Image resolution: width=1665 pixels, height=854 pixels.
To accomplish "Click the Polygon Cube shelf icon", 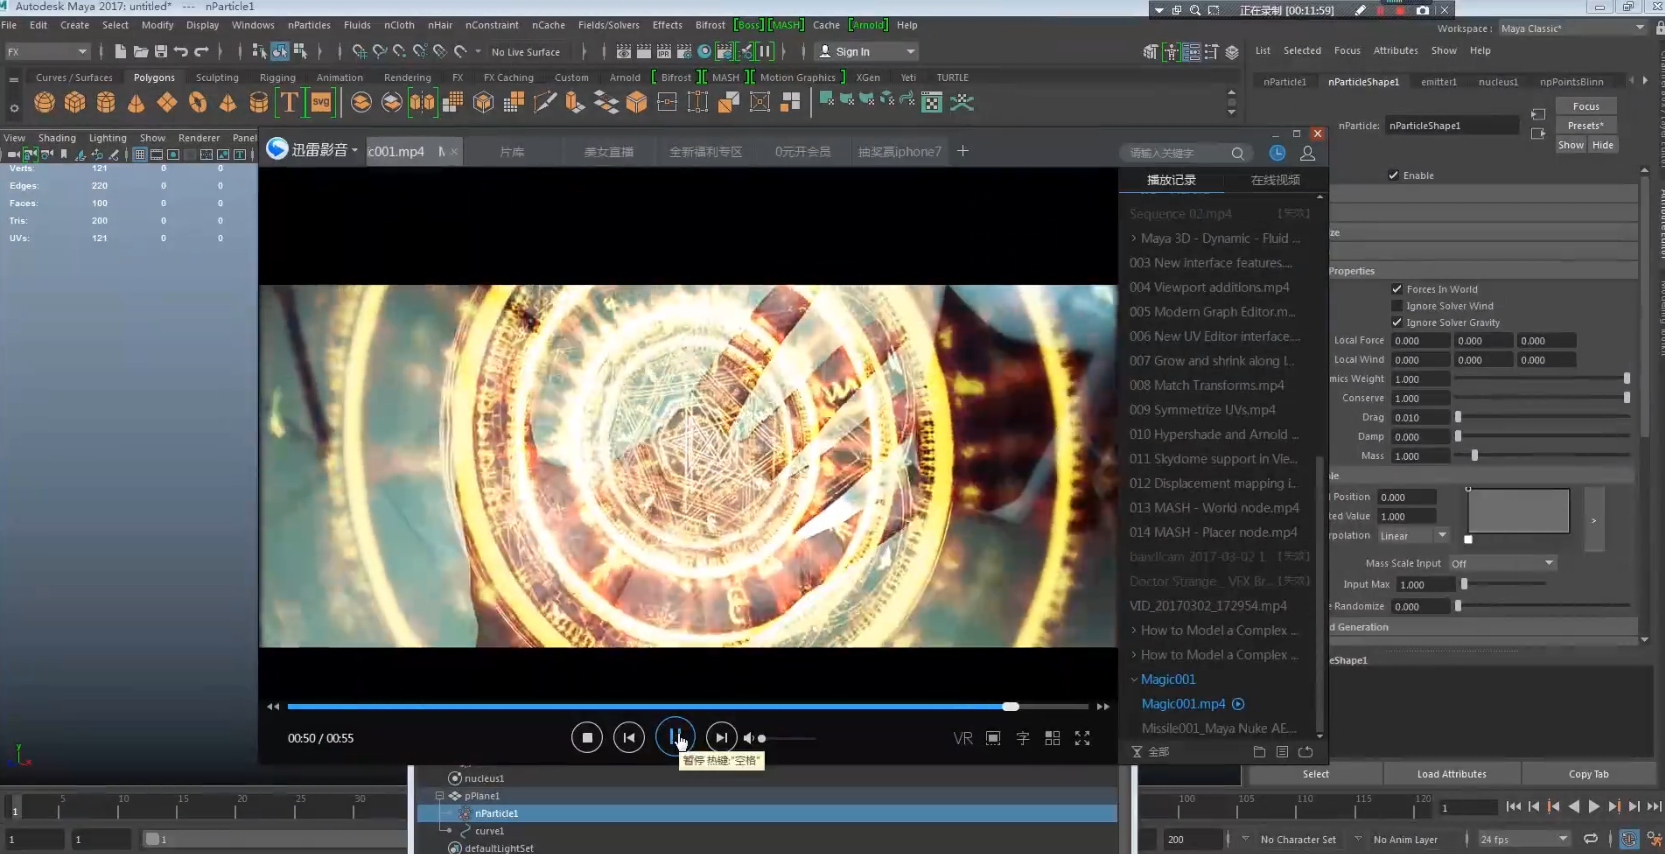I will tap(75, 102).
